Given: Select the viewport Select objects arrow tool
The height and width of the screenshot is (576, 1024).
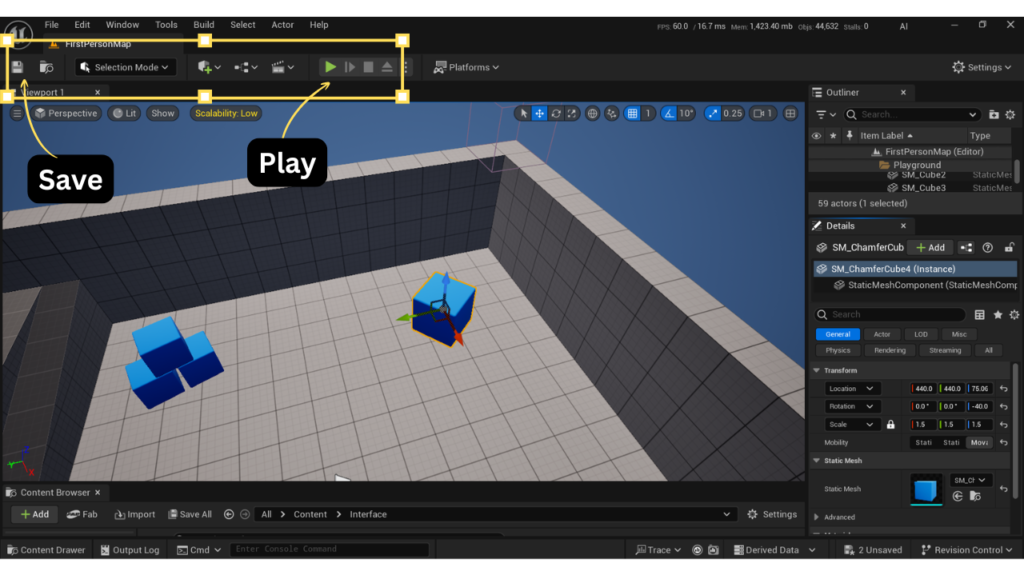Looking at the screenshot, I should coord(523,114).
